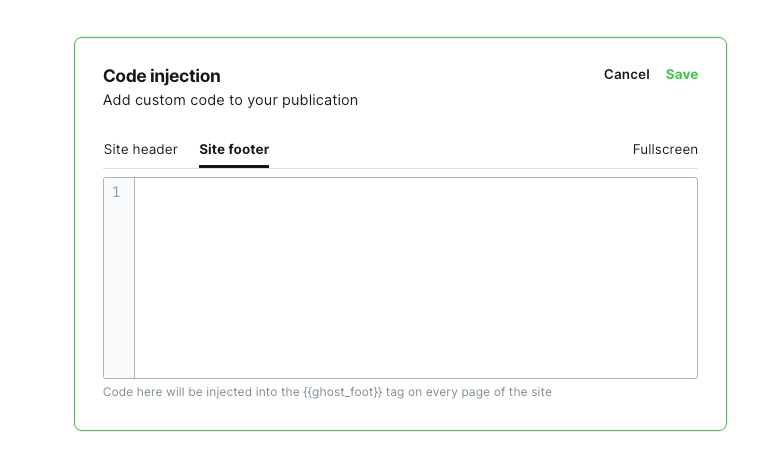778x460 pixels.
Task: Click the {{ghost_foot}} tag in the hint text
Action: click(x=343, y=392)
